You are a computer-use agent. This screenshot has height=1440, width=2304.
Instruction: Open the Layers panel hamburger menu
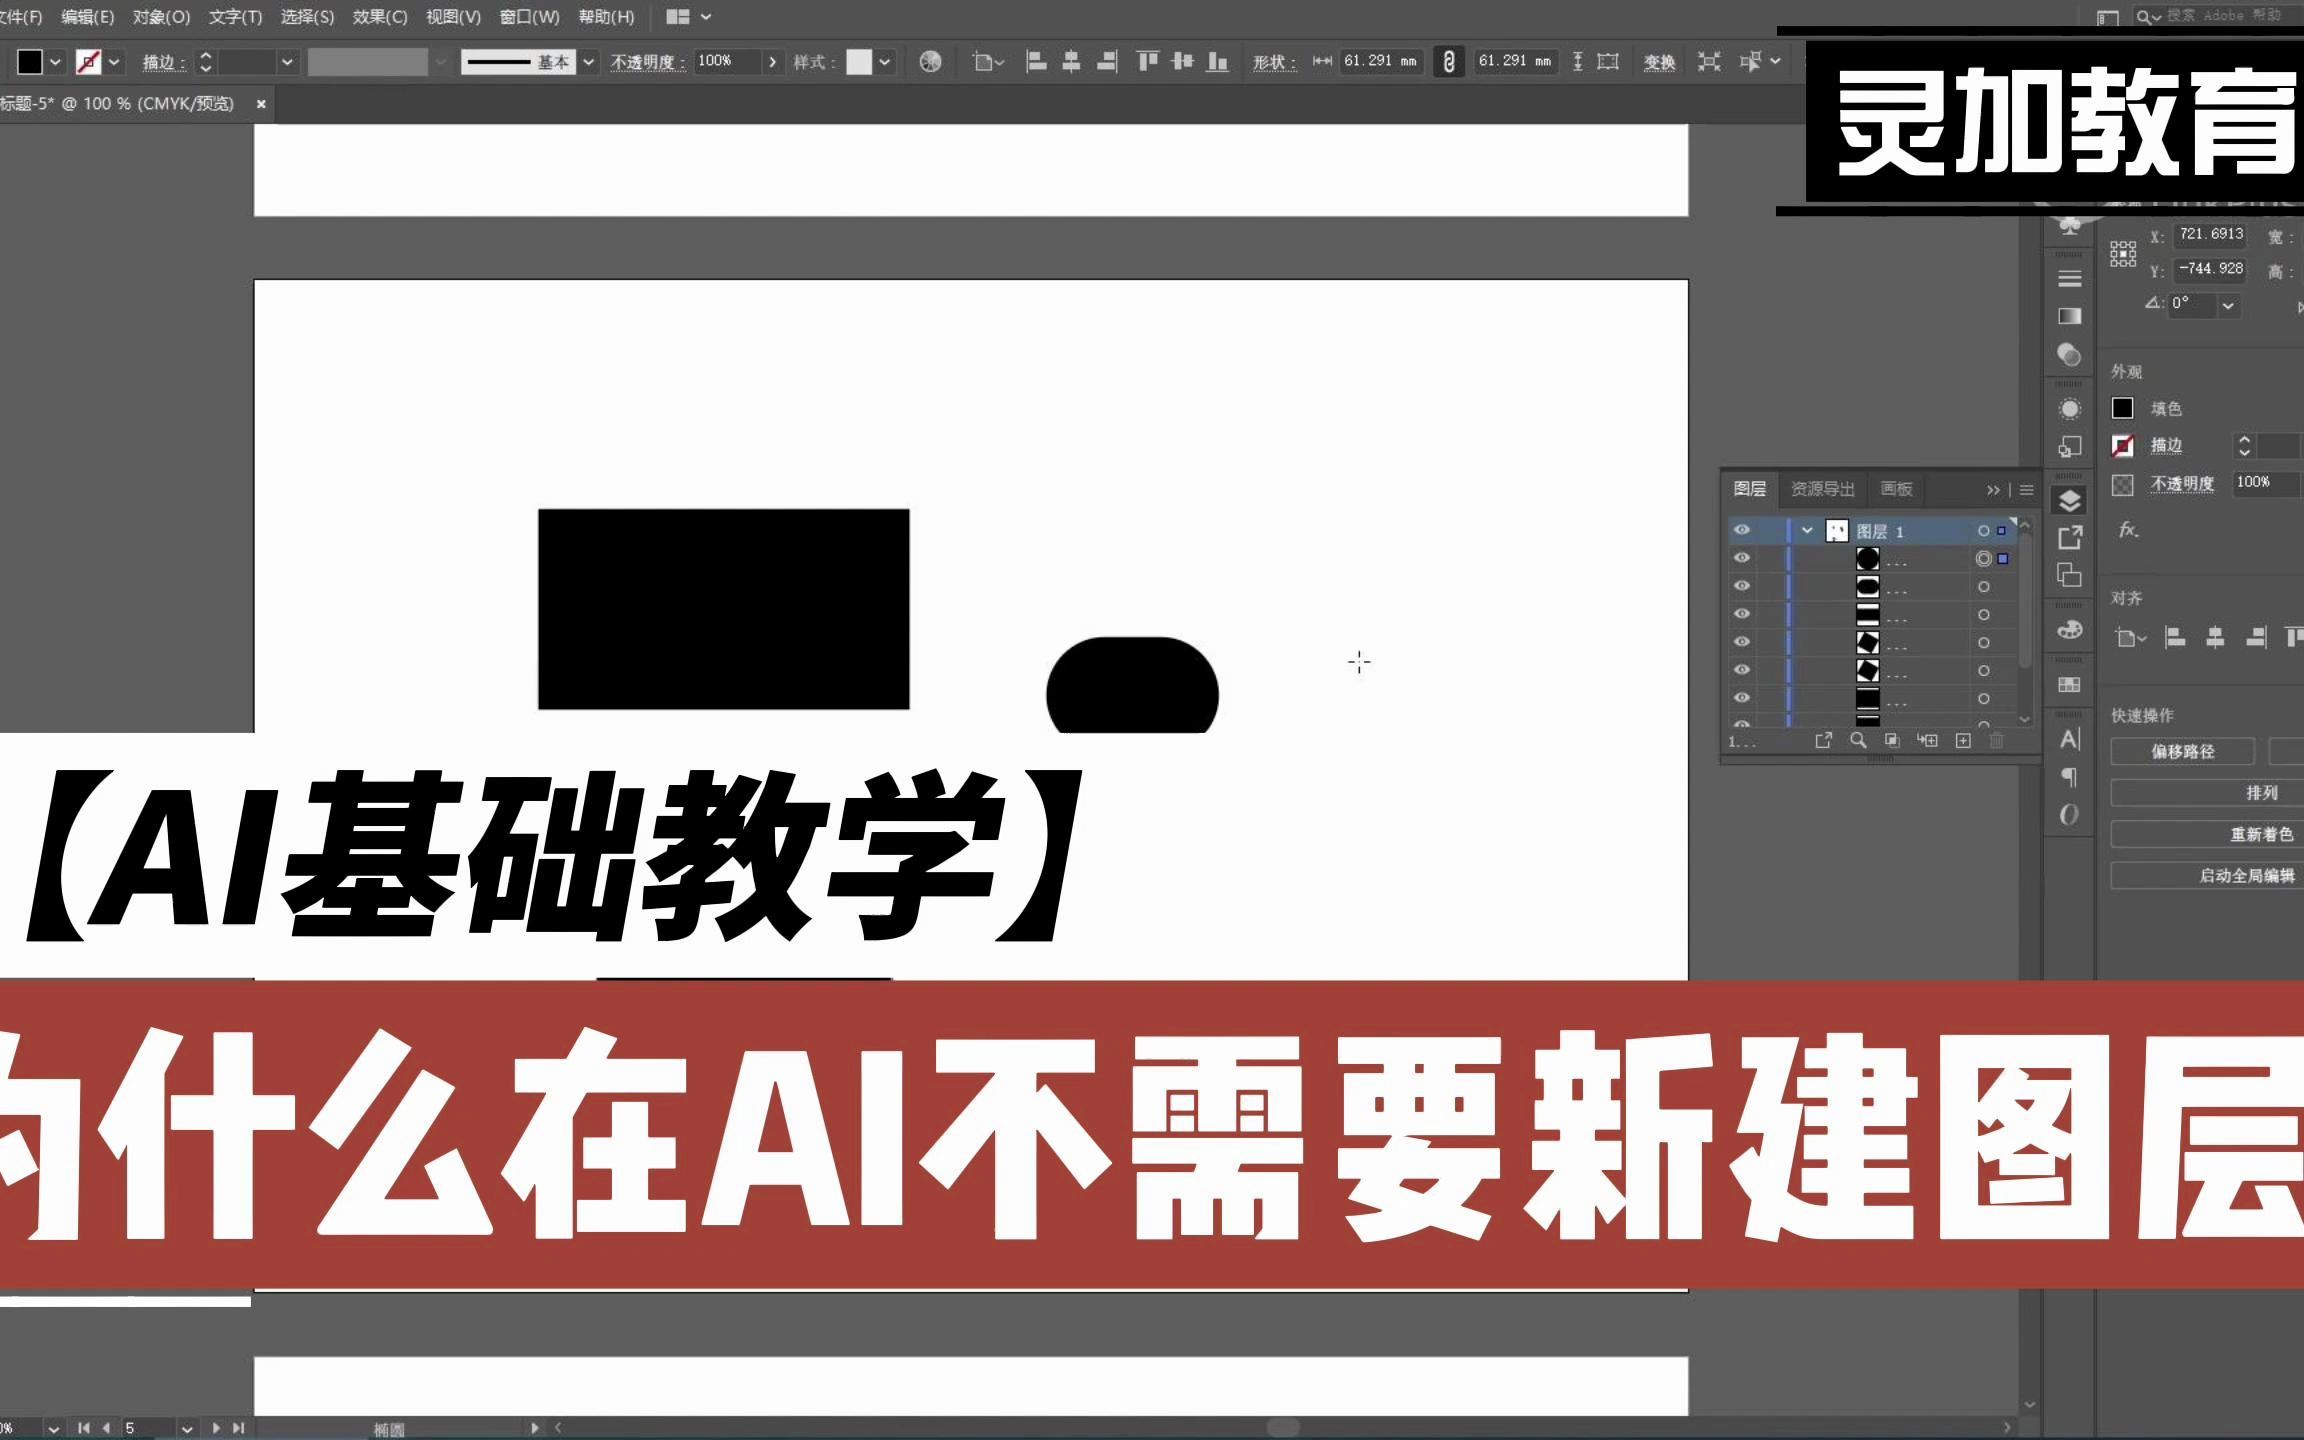pos(2027,490)
